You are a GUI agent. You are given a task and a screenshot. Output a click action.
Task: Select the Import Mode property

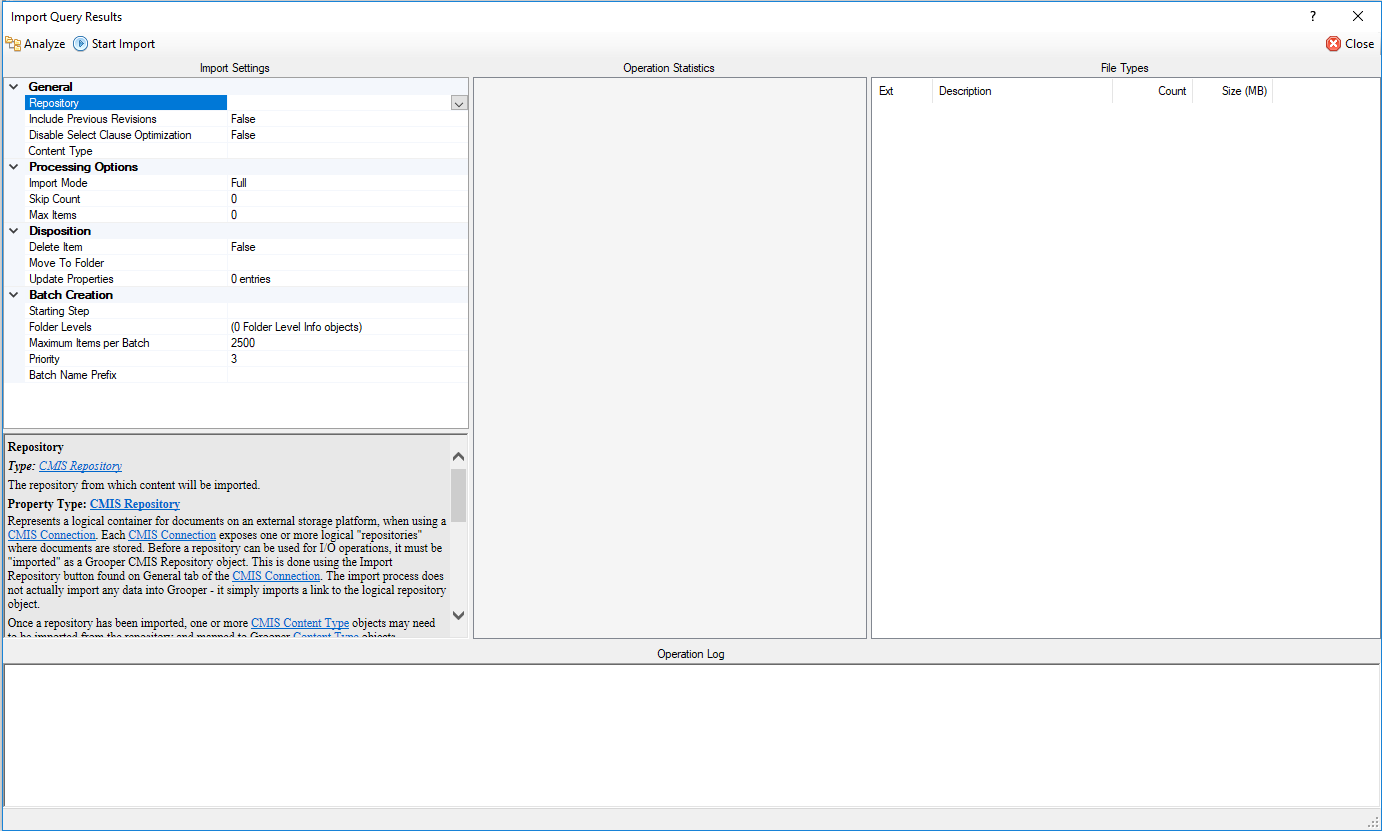tap(246, 183)
